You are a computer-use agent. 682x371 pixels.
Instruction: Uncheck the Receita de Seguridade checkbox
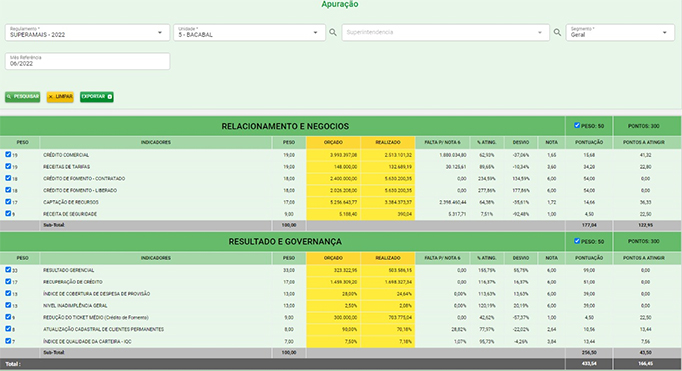tap(8, 213)
